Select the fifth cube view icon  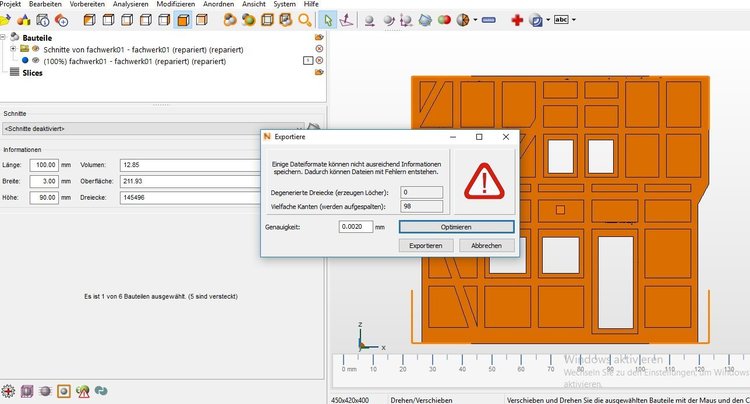[164, 20]
